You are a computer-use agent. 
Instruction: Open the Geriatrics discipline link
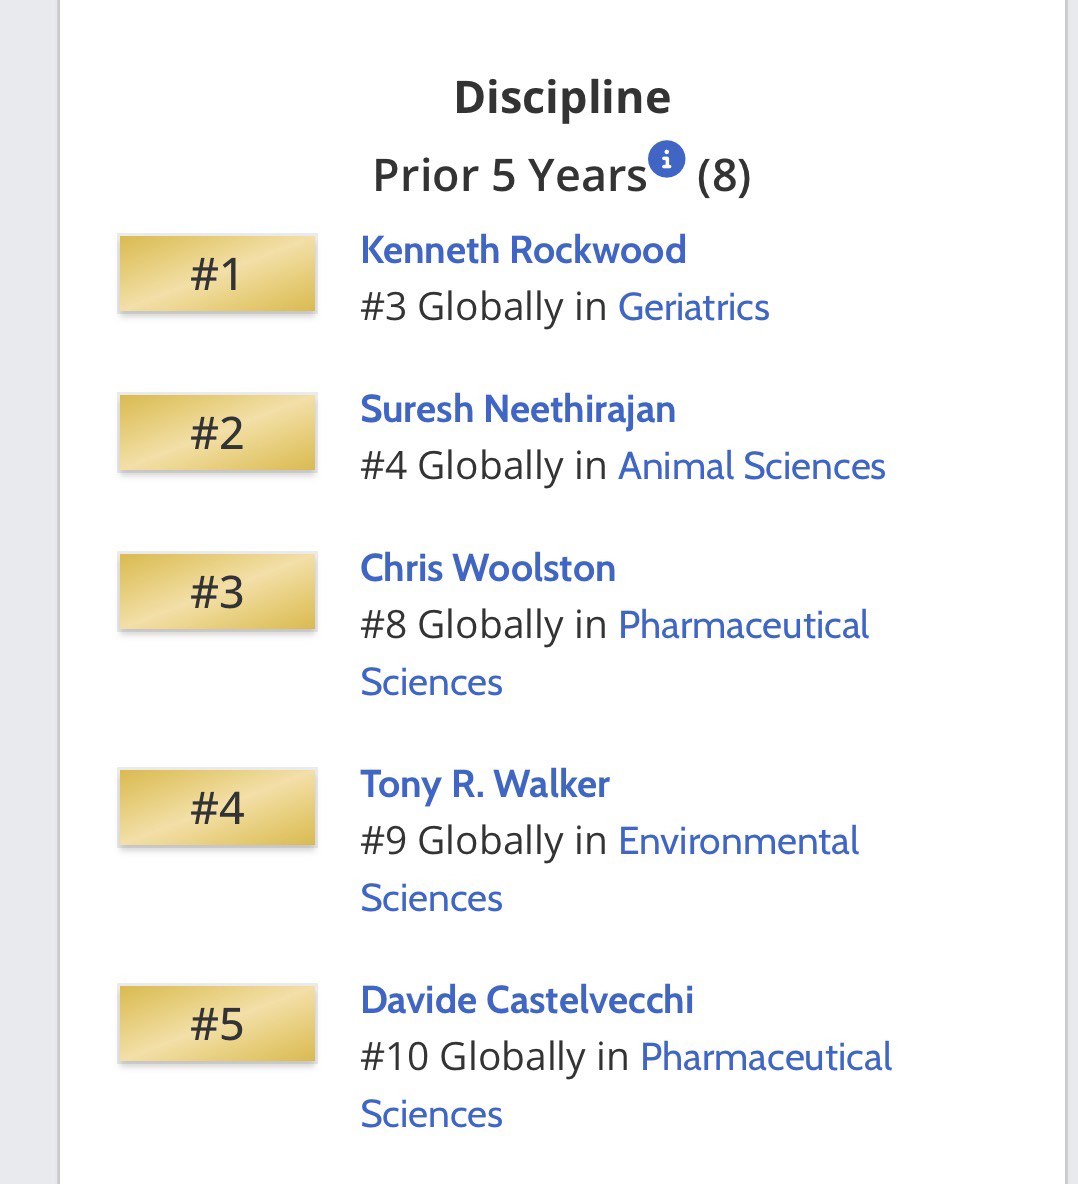pyautogui.click(x=693, y=307)
